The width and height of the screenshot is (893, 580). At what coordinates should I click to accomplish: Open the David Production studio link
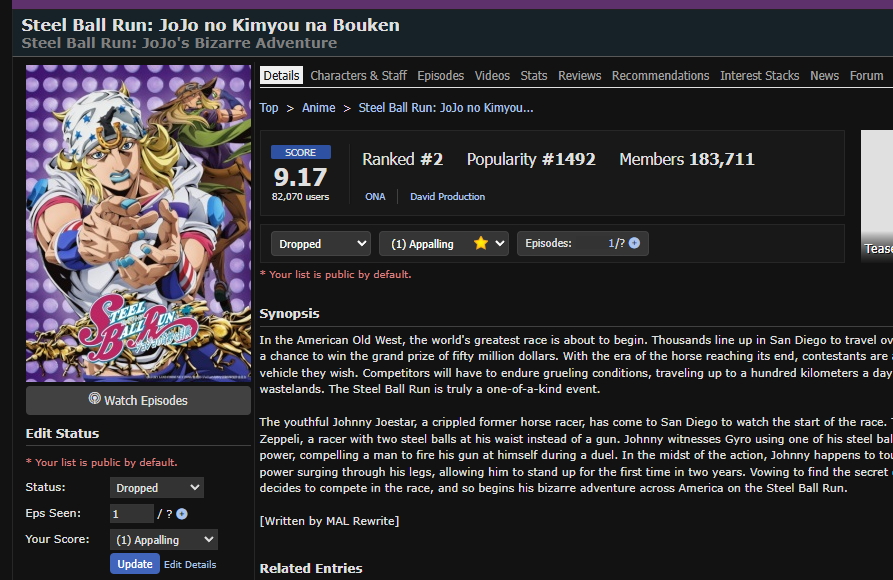(x=448, y=197)
